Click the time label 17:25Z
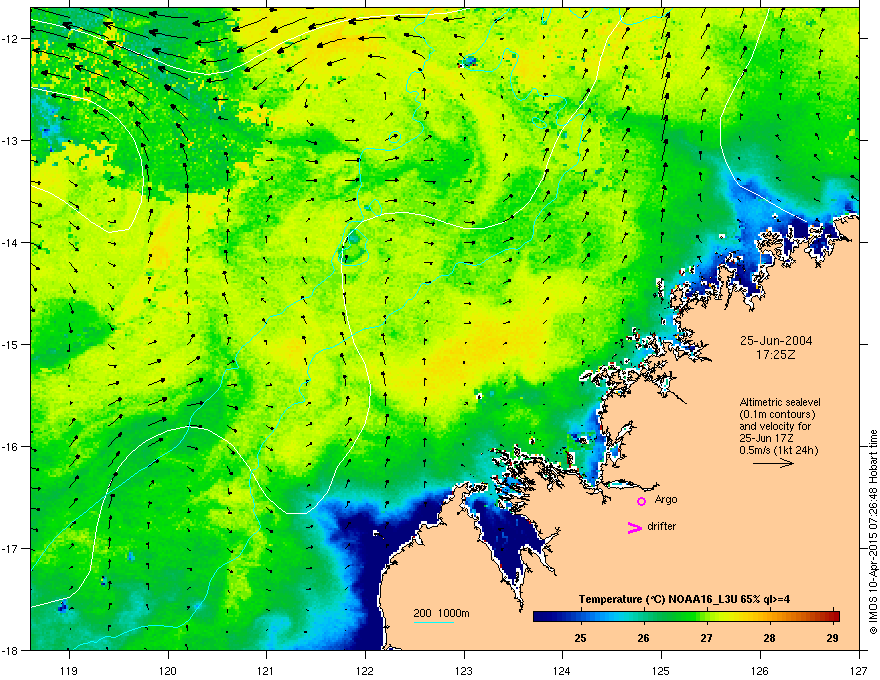Screen dimensions: 880x680 click(776, 355)
